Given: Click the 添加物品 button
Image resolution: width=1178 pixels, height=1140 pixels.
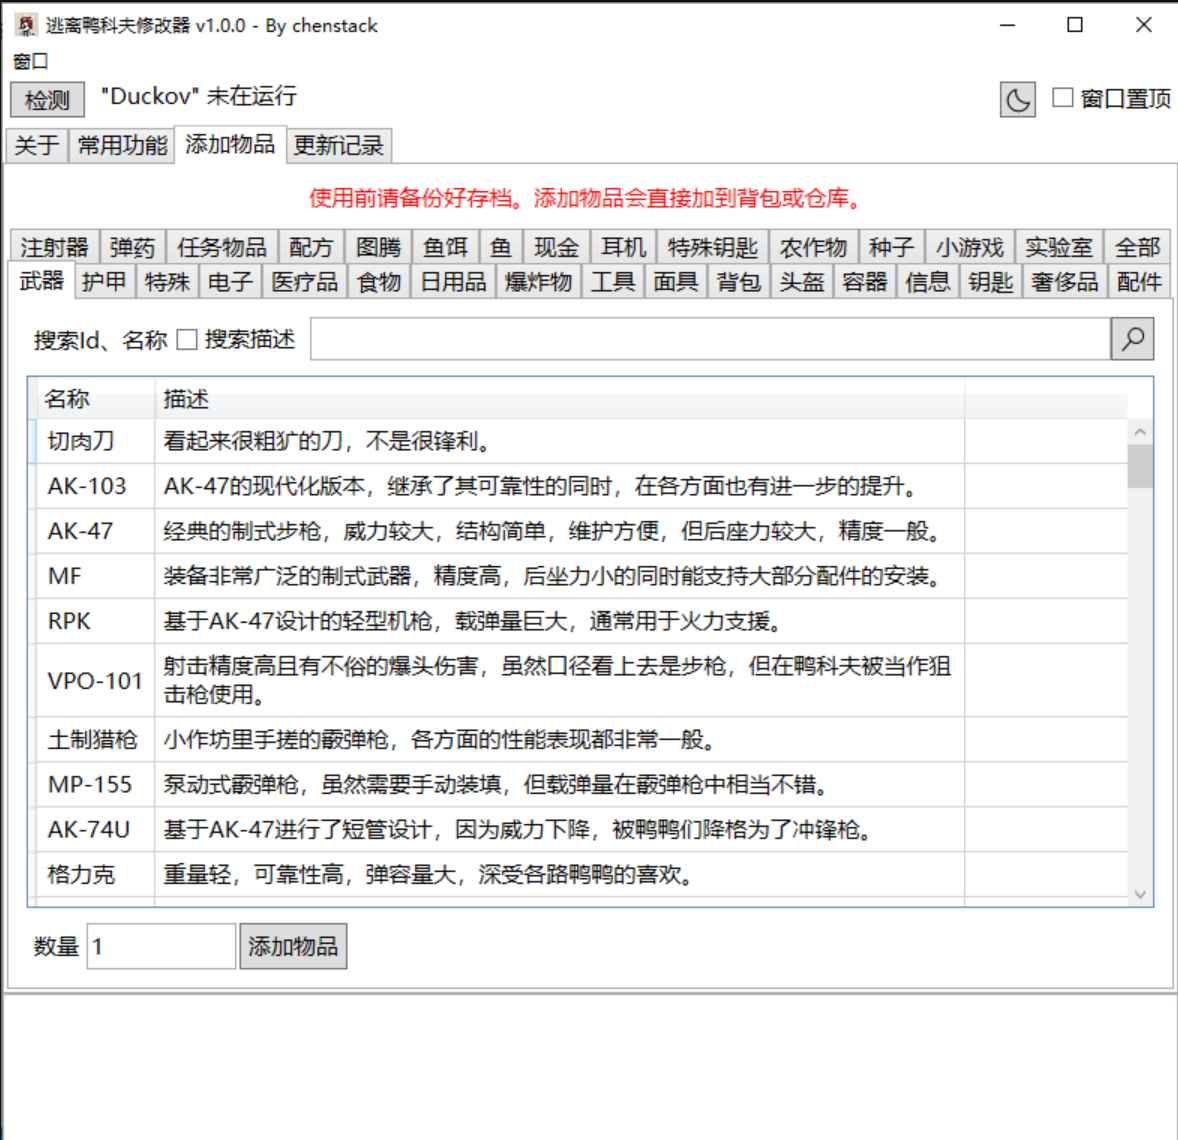Looking at the screenshot, I should tap(293, 946).
